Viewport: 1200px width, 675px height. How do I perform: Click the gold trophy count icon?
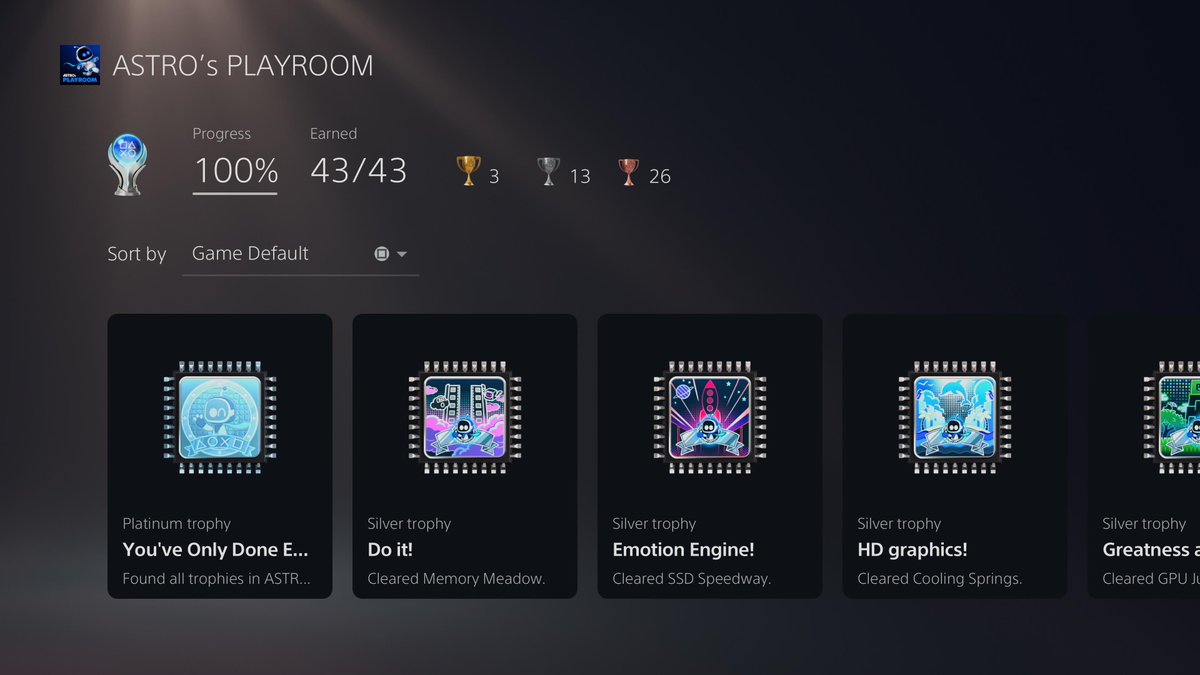pyautogui.click(x=467, y=172)
